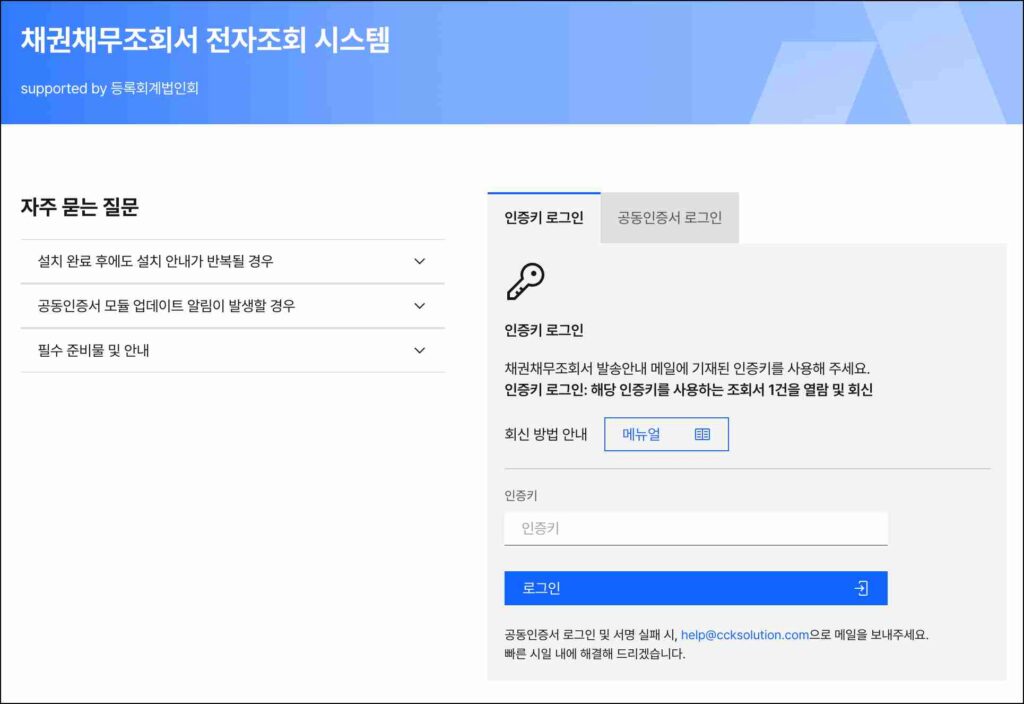Click the 자주 묻는 질문 heading

tap(79, 207)
